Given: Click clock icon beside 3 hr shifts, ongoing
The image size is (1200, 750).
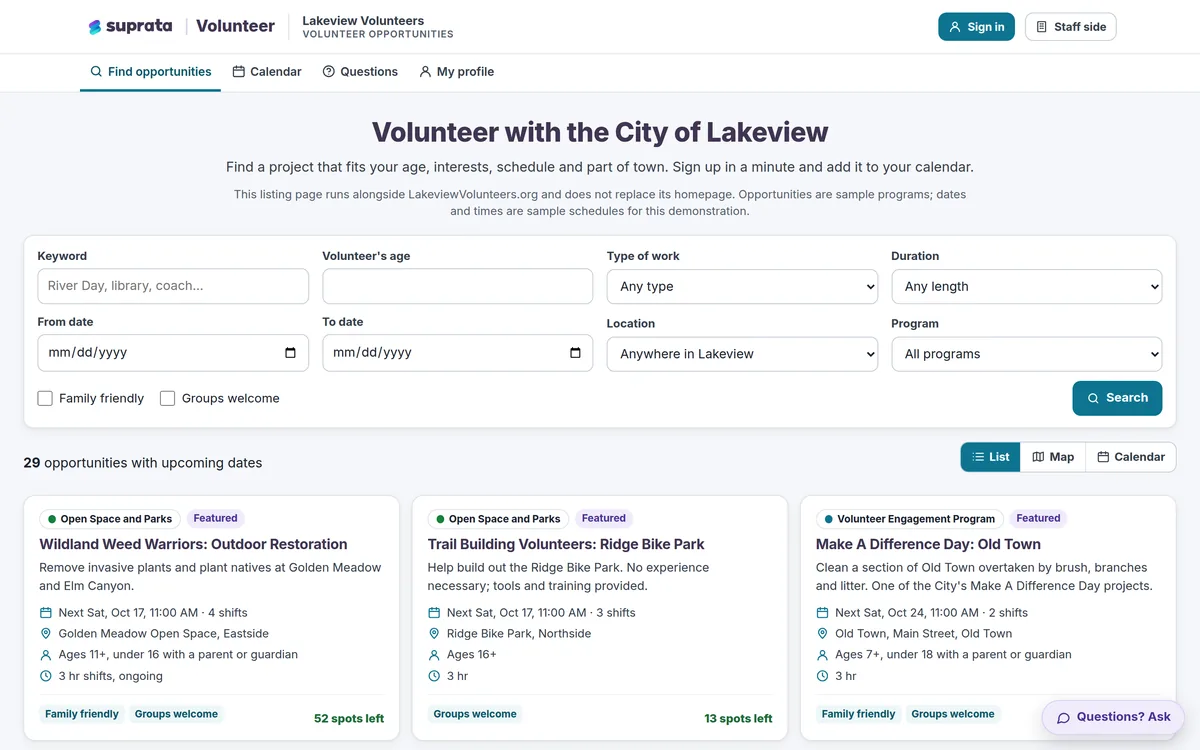Looking at the screenshot, I should 46,676.
